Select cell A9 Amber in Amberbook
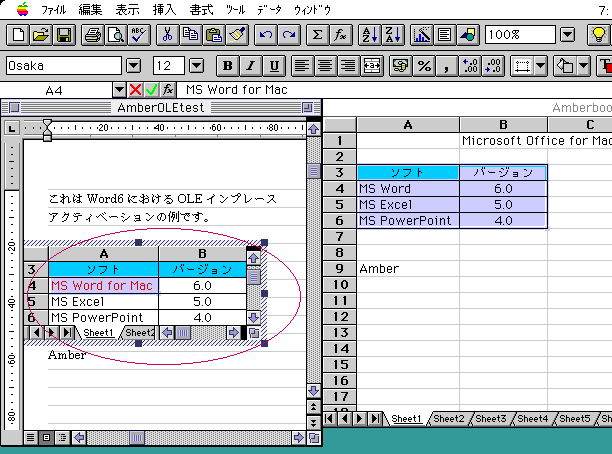The width and height of the screenshot is (612, 454). tap(408, 269)
